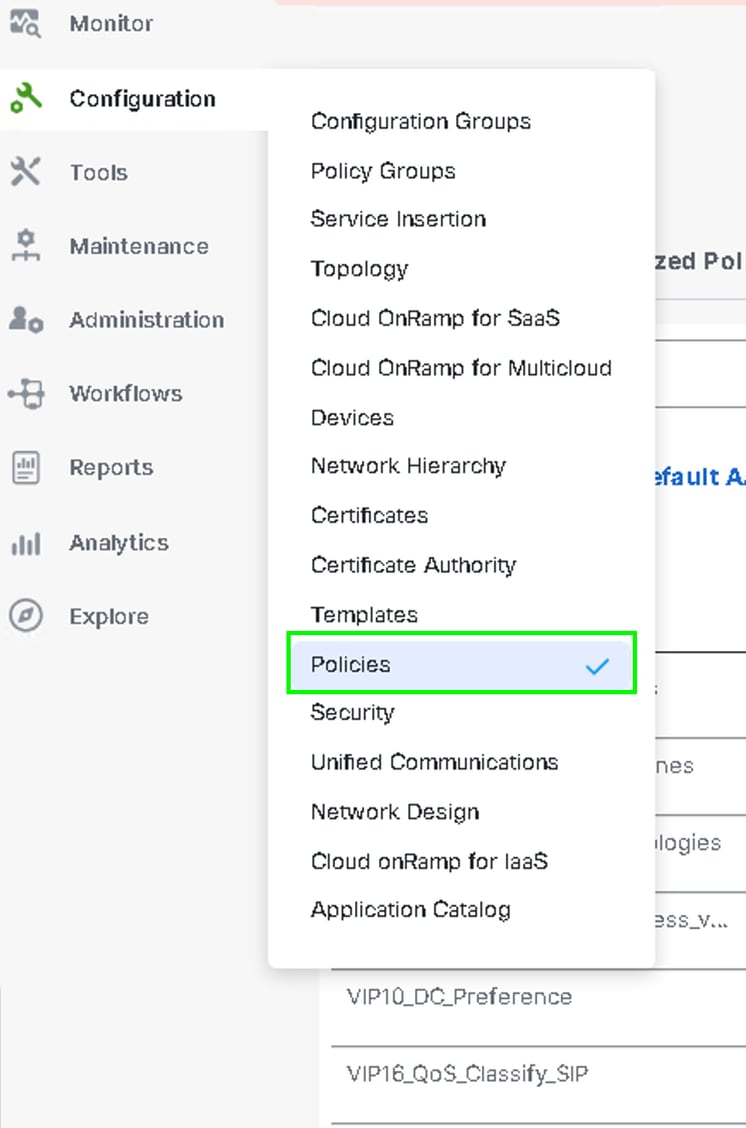Select Templates in the submenu

364,615
